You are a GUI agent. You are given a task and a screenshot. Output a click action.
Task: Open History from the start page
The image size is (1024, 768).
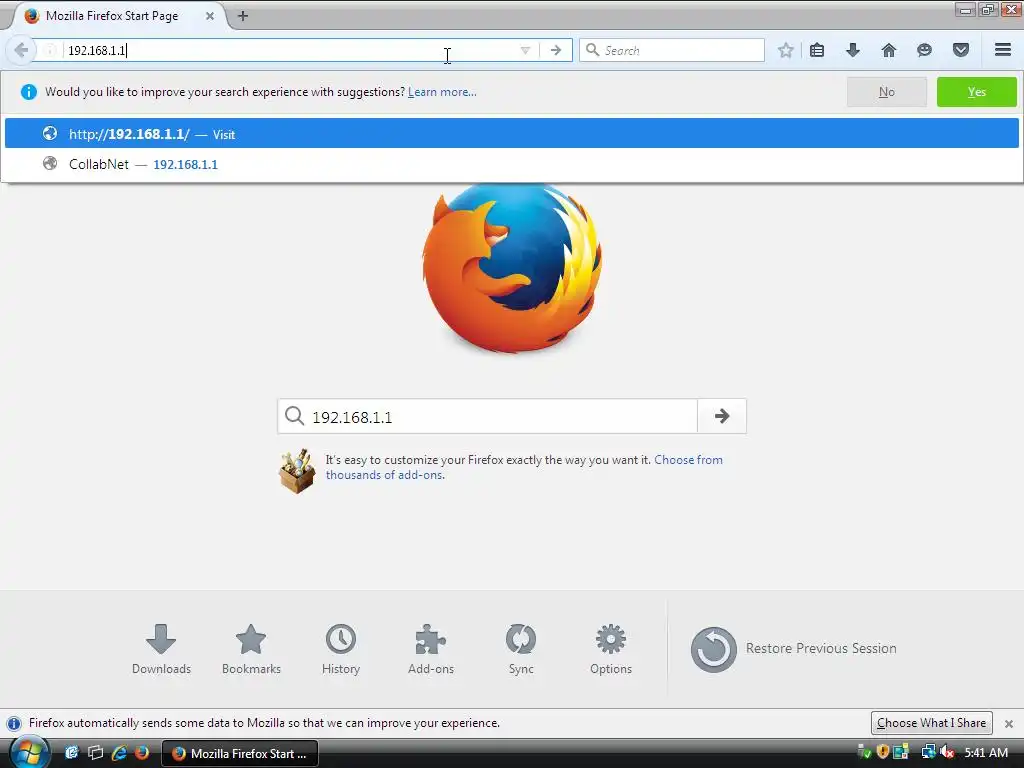(341, 649)
